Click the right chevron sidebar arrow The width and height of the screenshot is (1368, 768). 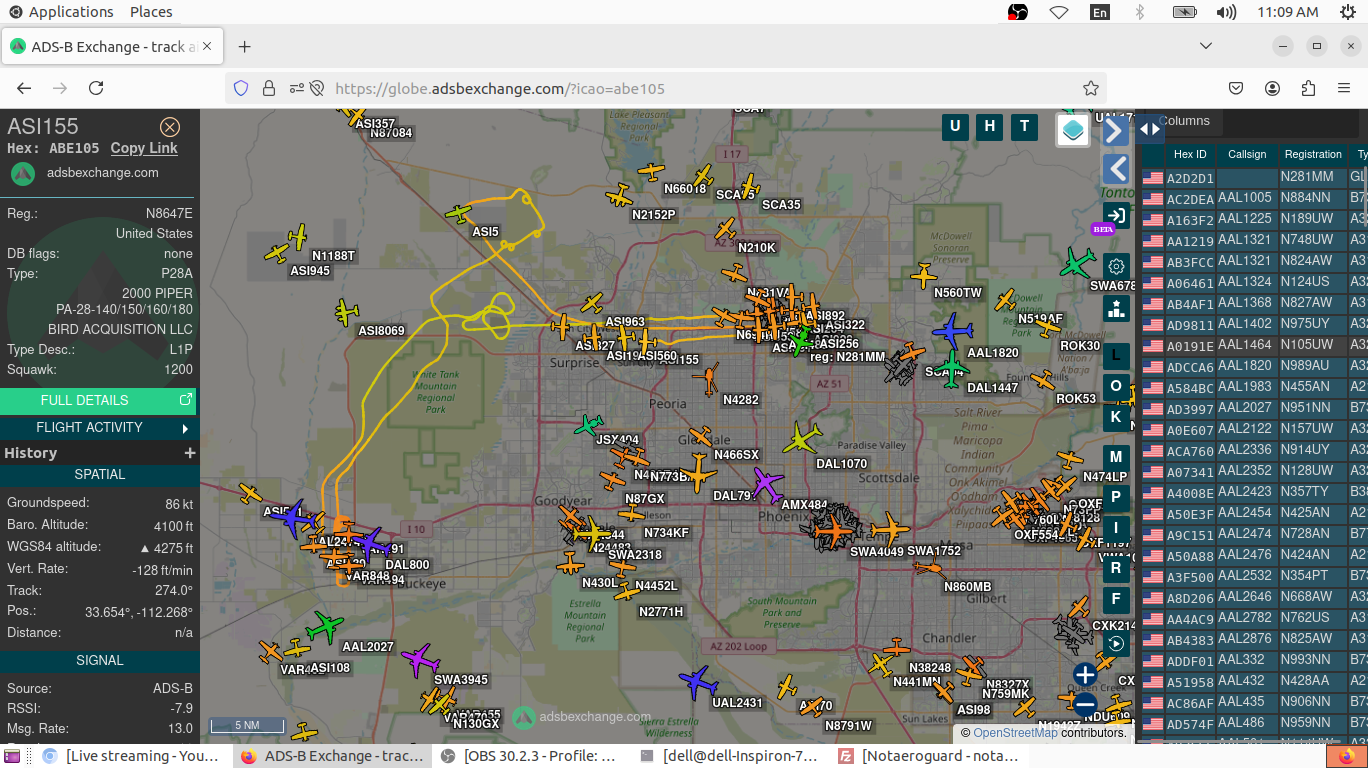pyautogui.click(x=1116, y=131)
